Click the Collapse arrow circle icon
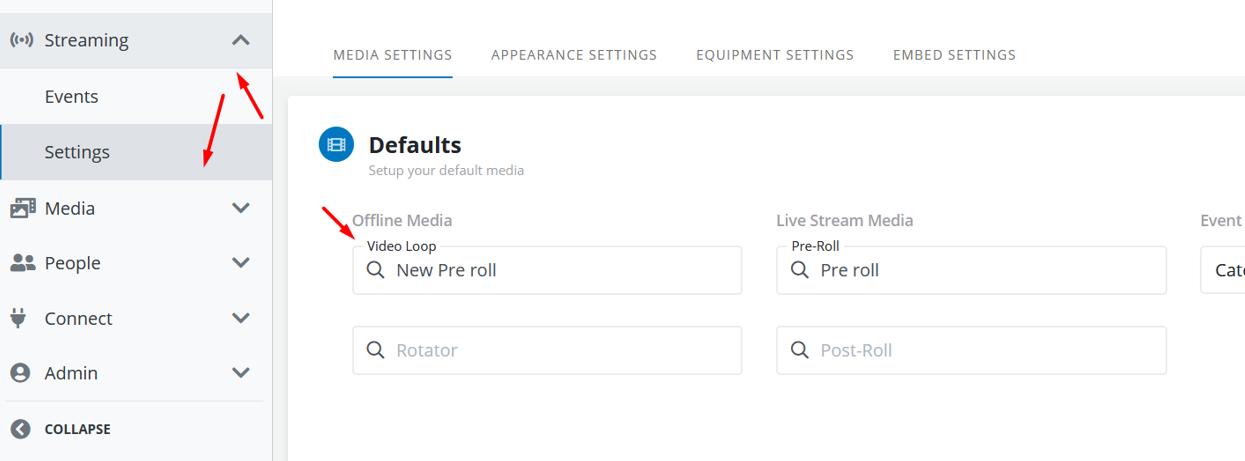Image resolution: width=1245 pixels, height=461 pixels. pos(21,429)
